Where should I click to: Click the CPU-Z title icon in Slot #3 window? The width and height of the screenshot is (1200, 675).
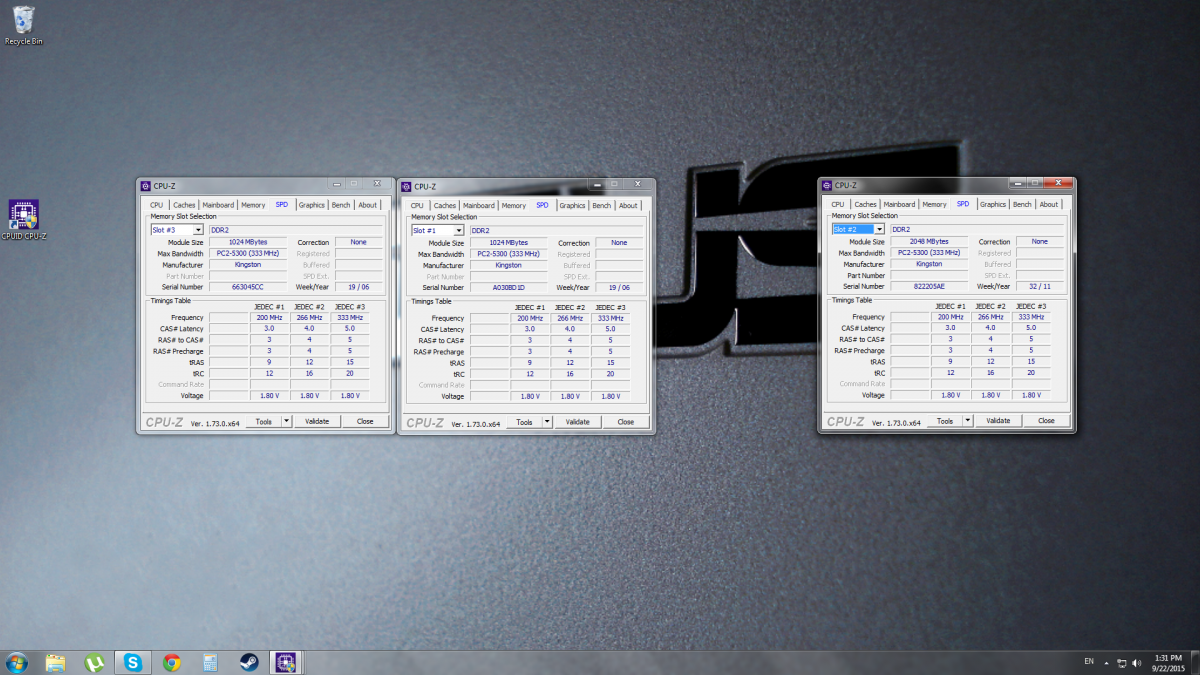point(146,185)
